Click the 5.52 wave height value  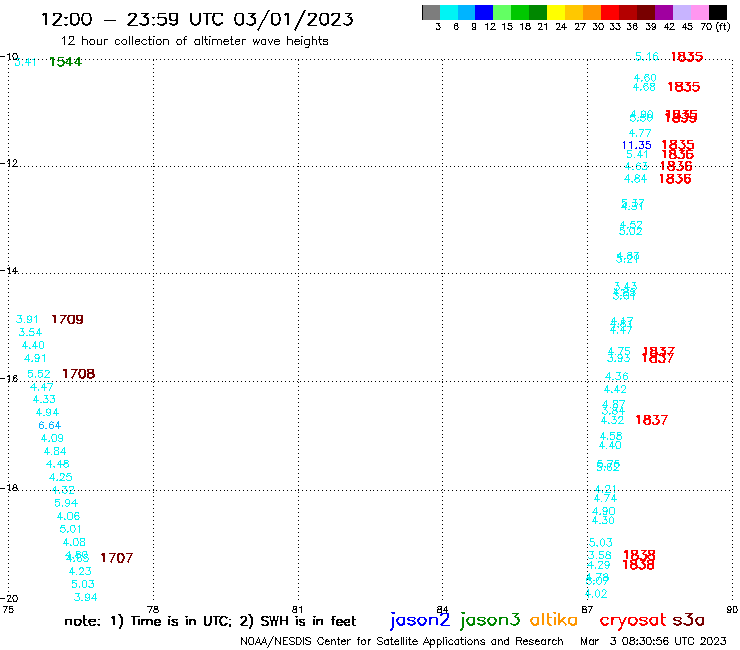(39, 374)
